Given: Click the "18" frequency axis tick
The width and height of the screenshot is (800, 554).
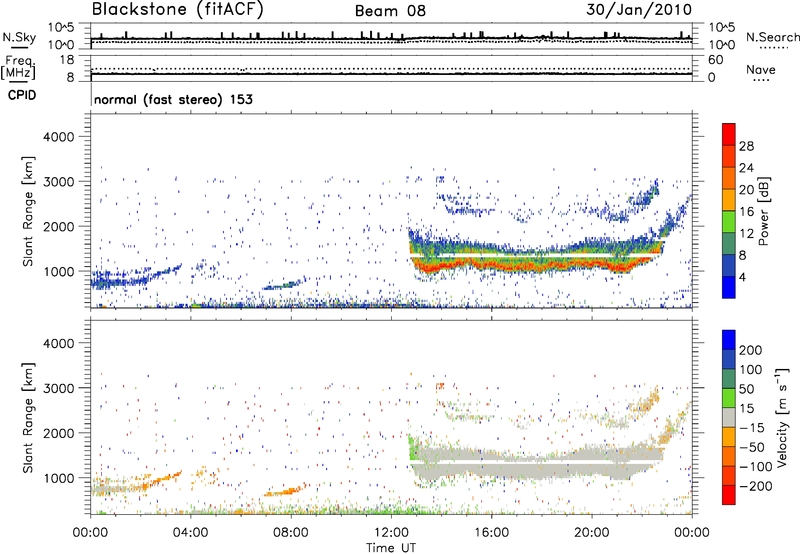Looking at the screenshot, I should click(67, 60).
